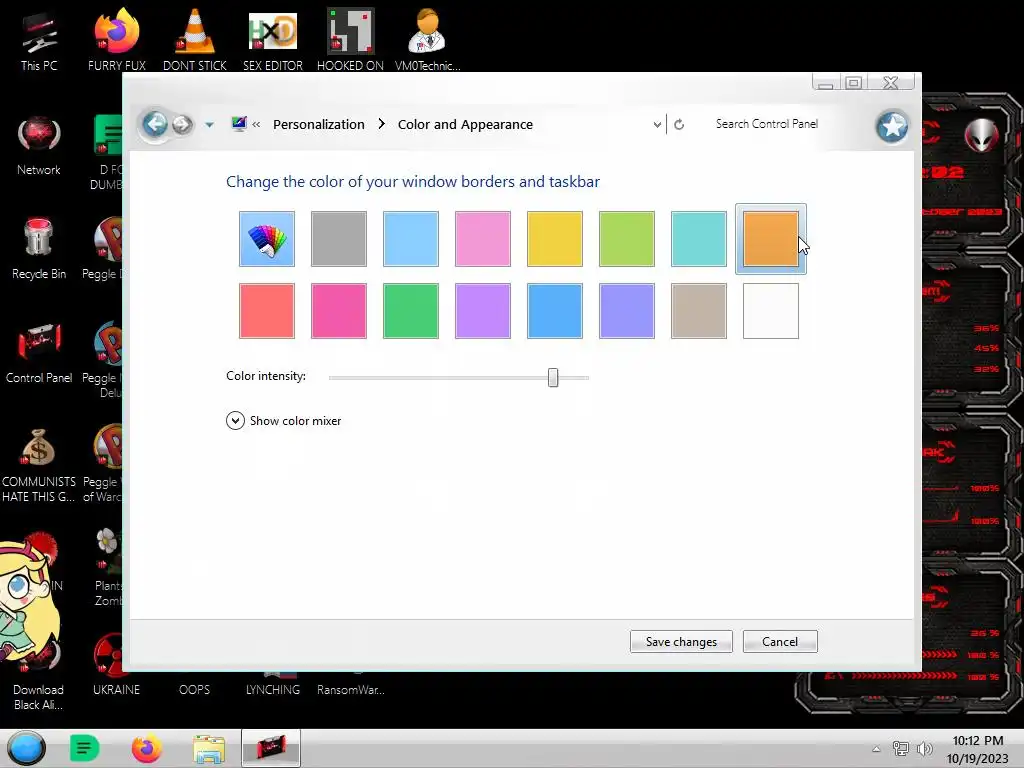Choose the red coral swatch
The width and height of the screenshot is (1024, 768).
coord(266,311)
